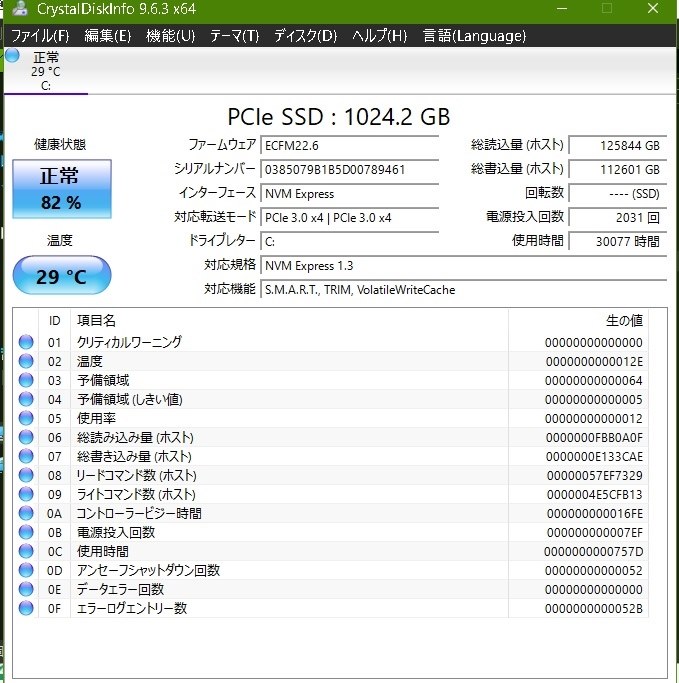Select the C: drive tab
Screen dimensions: 679x683
point(46,71)
